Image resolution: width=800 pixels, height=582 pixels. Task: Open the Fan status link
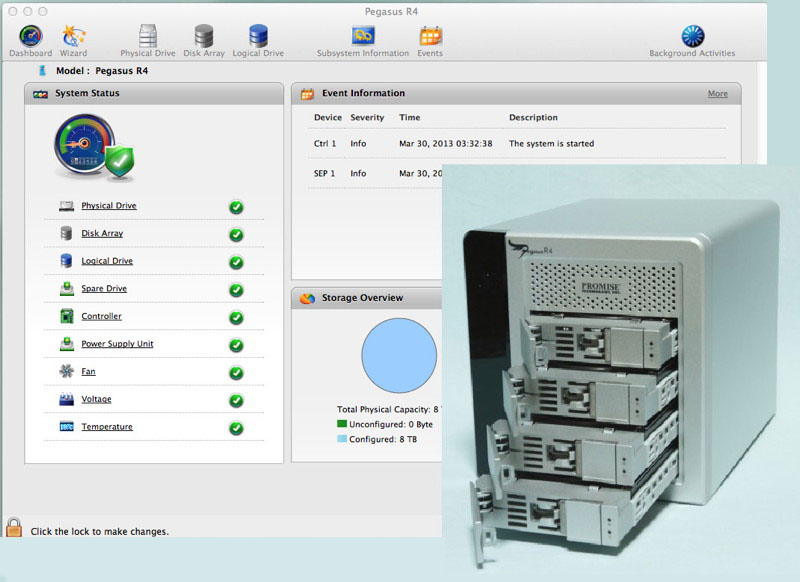[x=88, y=371]
